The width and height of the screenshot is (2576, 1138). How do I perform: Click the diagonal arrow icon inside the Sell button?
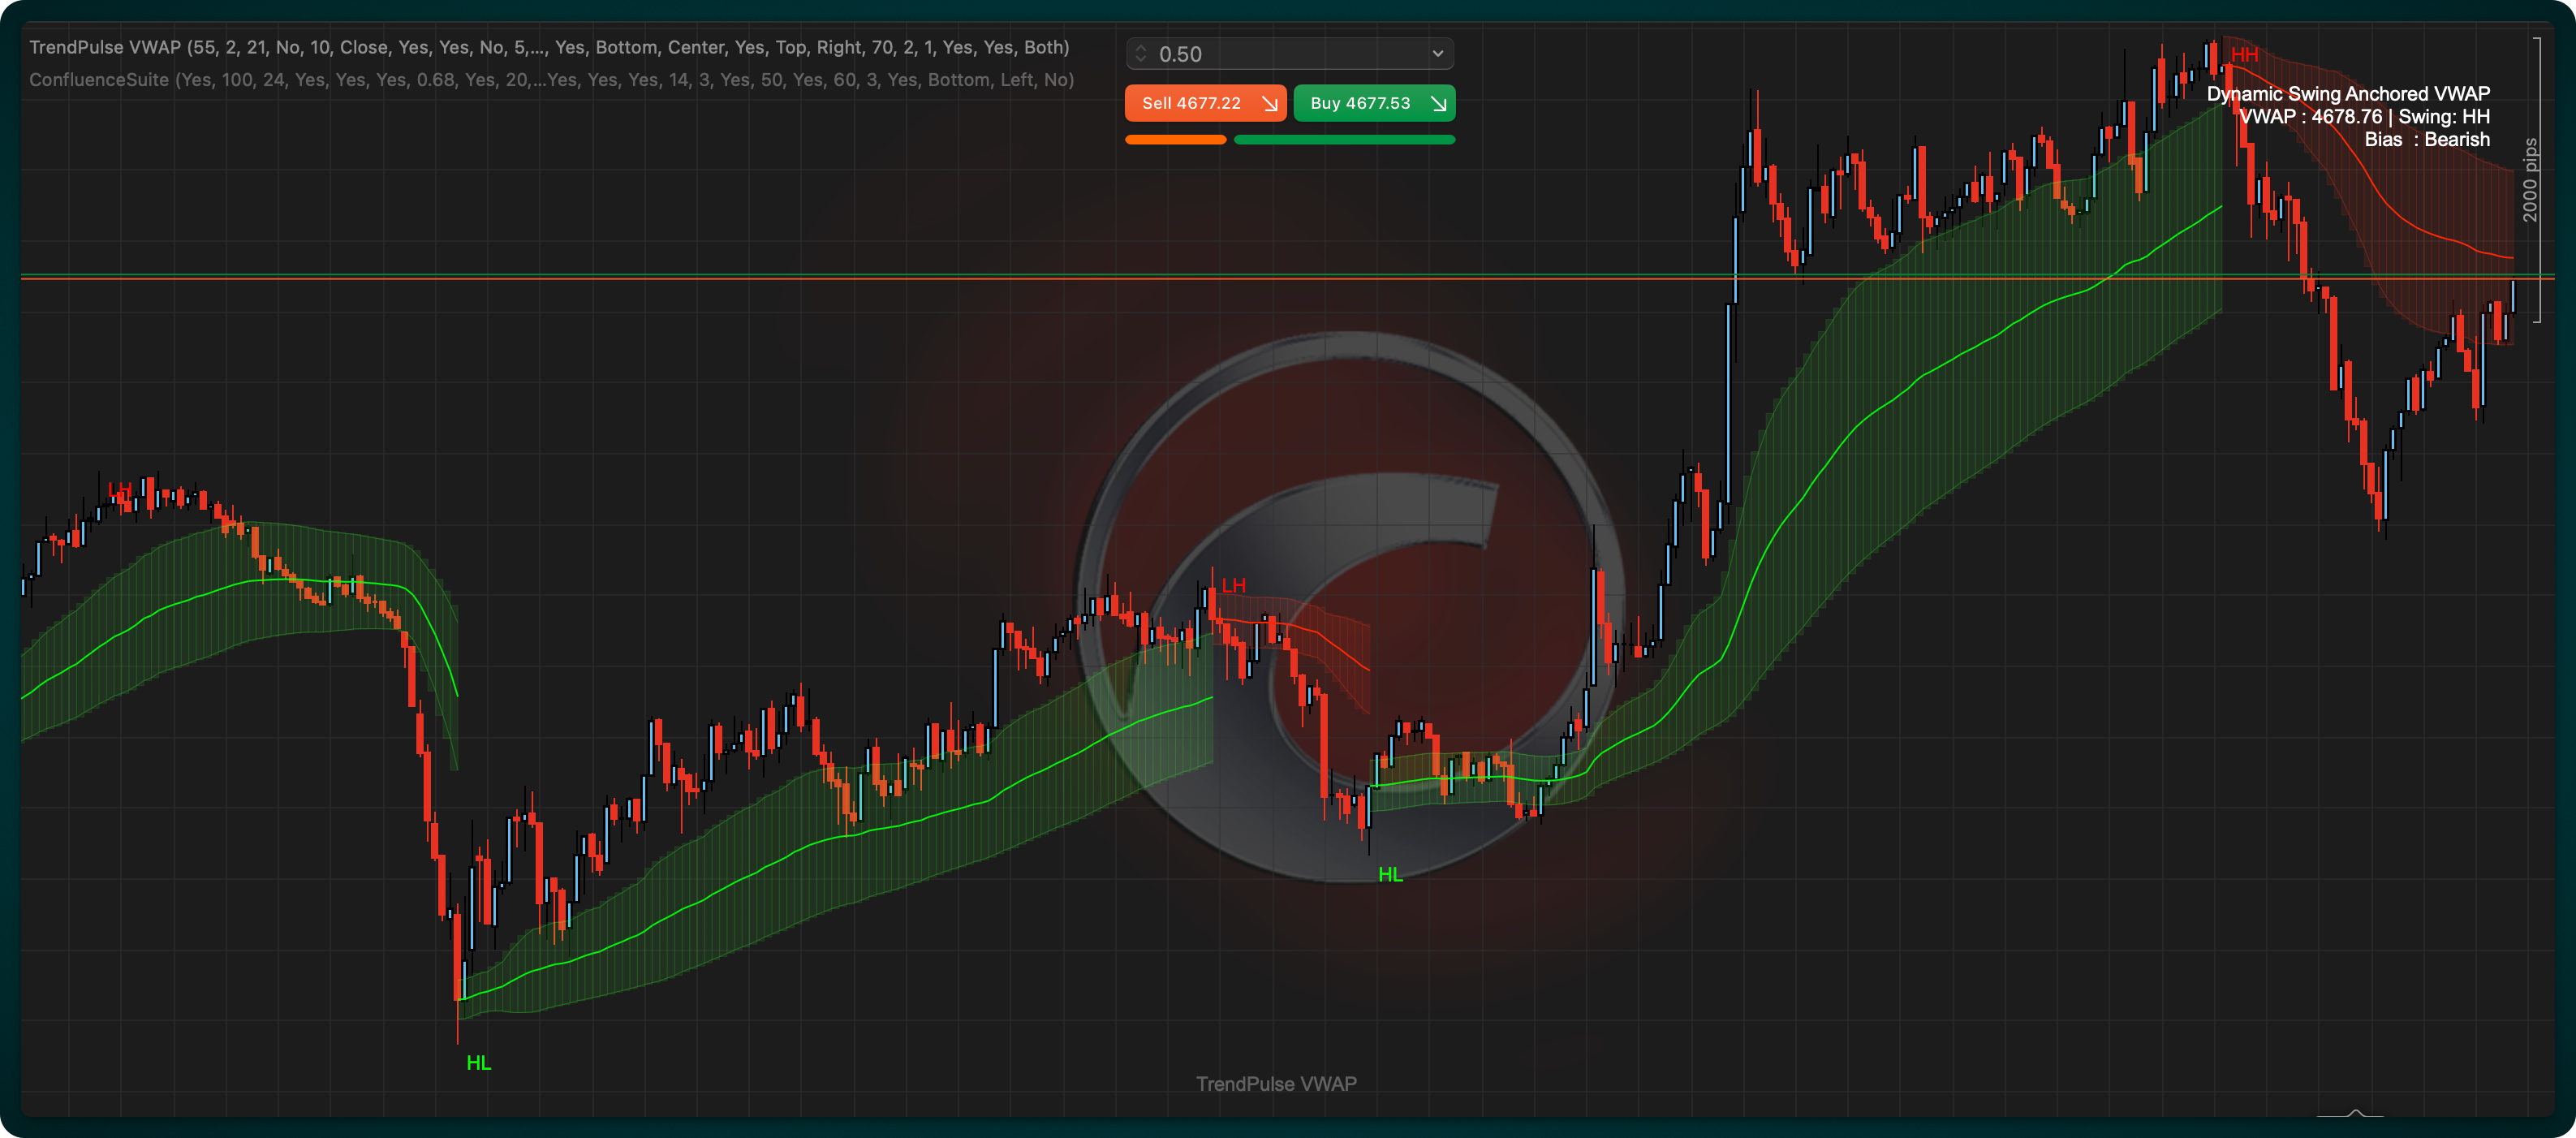[1269, 103]
